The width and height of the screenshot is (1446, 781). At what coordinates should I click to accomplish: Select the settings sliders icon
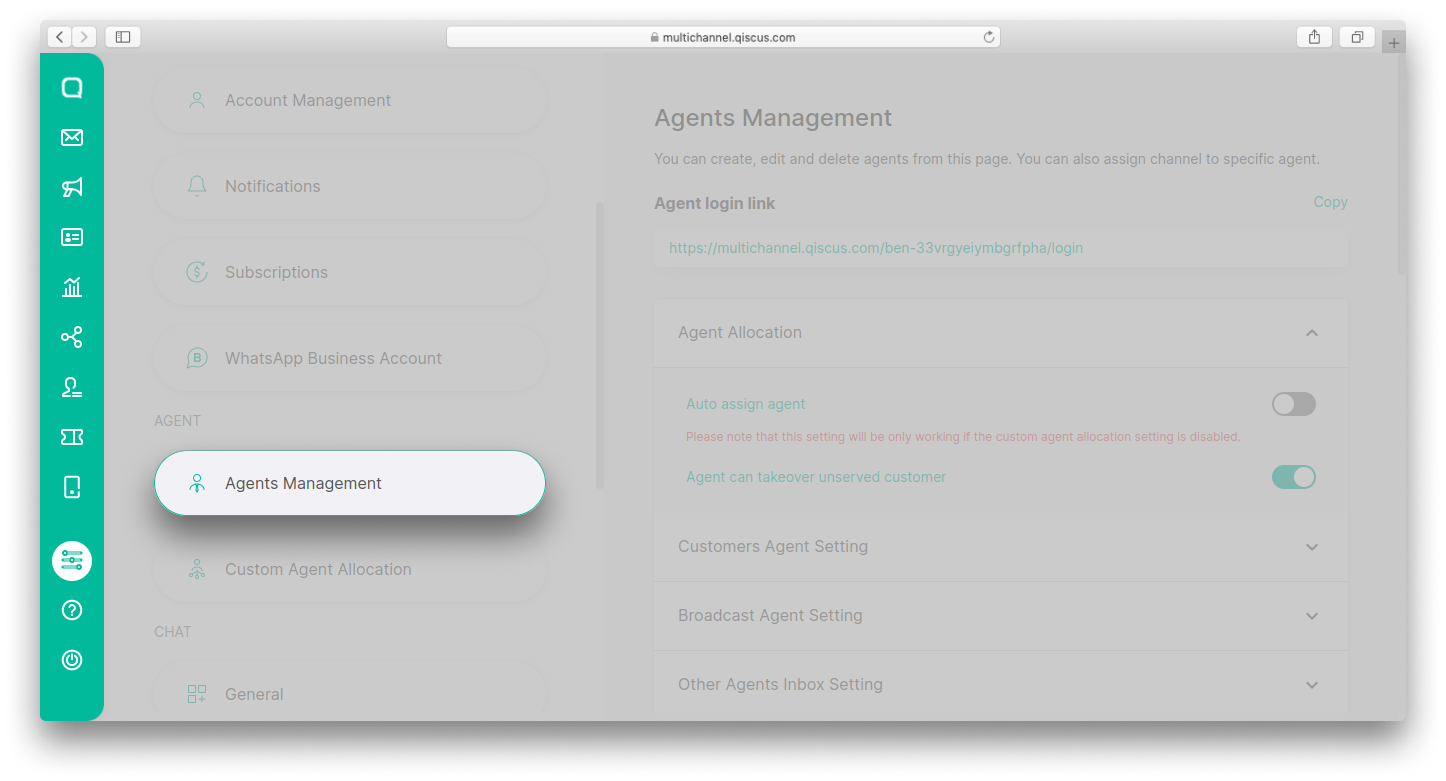(x=72, y=560)
